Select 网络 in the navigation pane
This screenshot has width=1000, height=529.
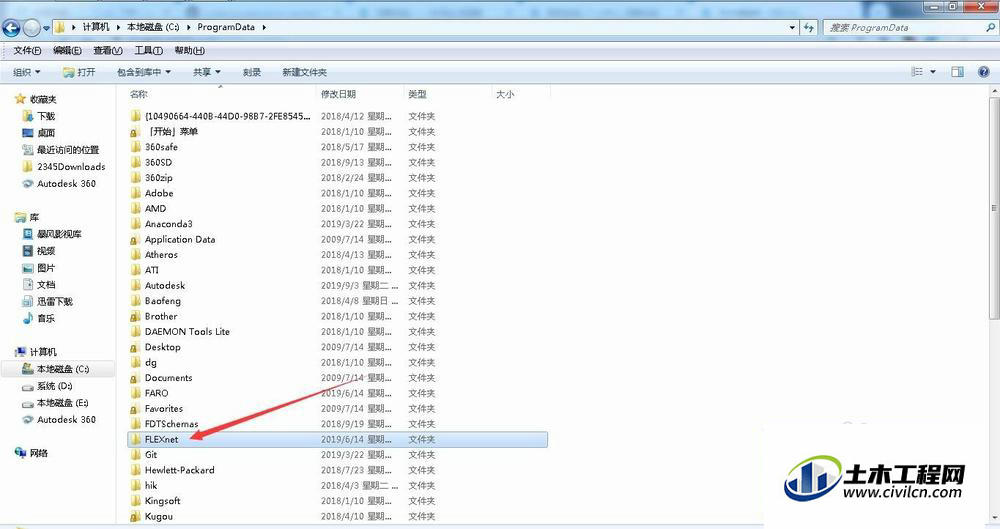(38, 453)
